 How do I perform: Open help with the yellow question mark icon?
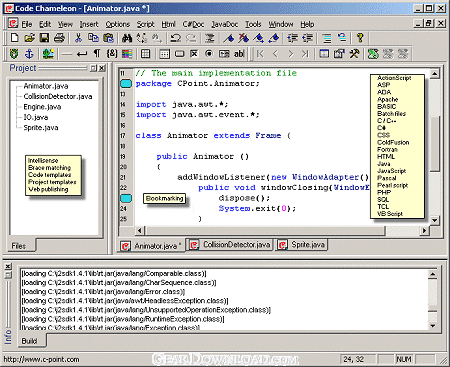[x=360, y=38]
